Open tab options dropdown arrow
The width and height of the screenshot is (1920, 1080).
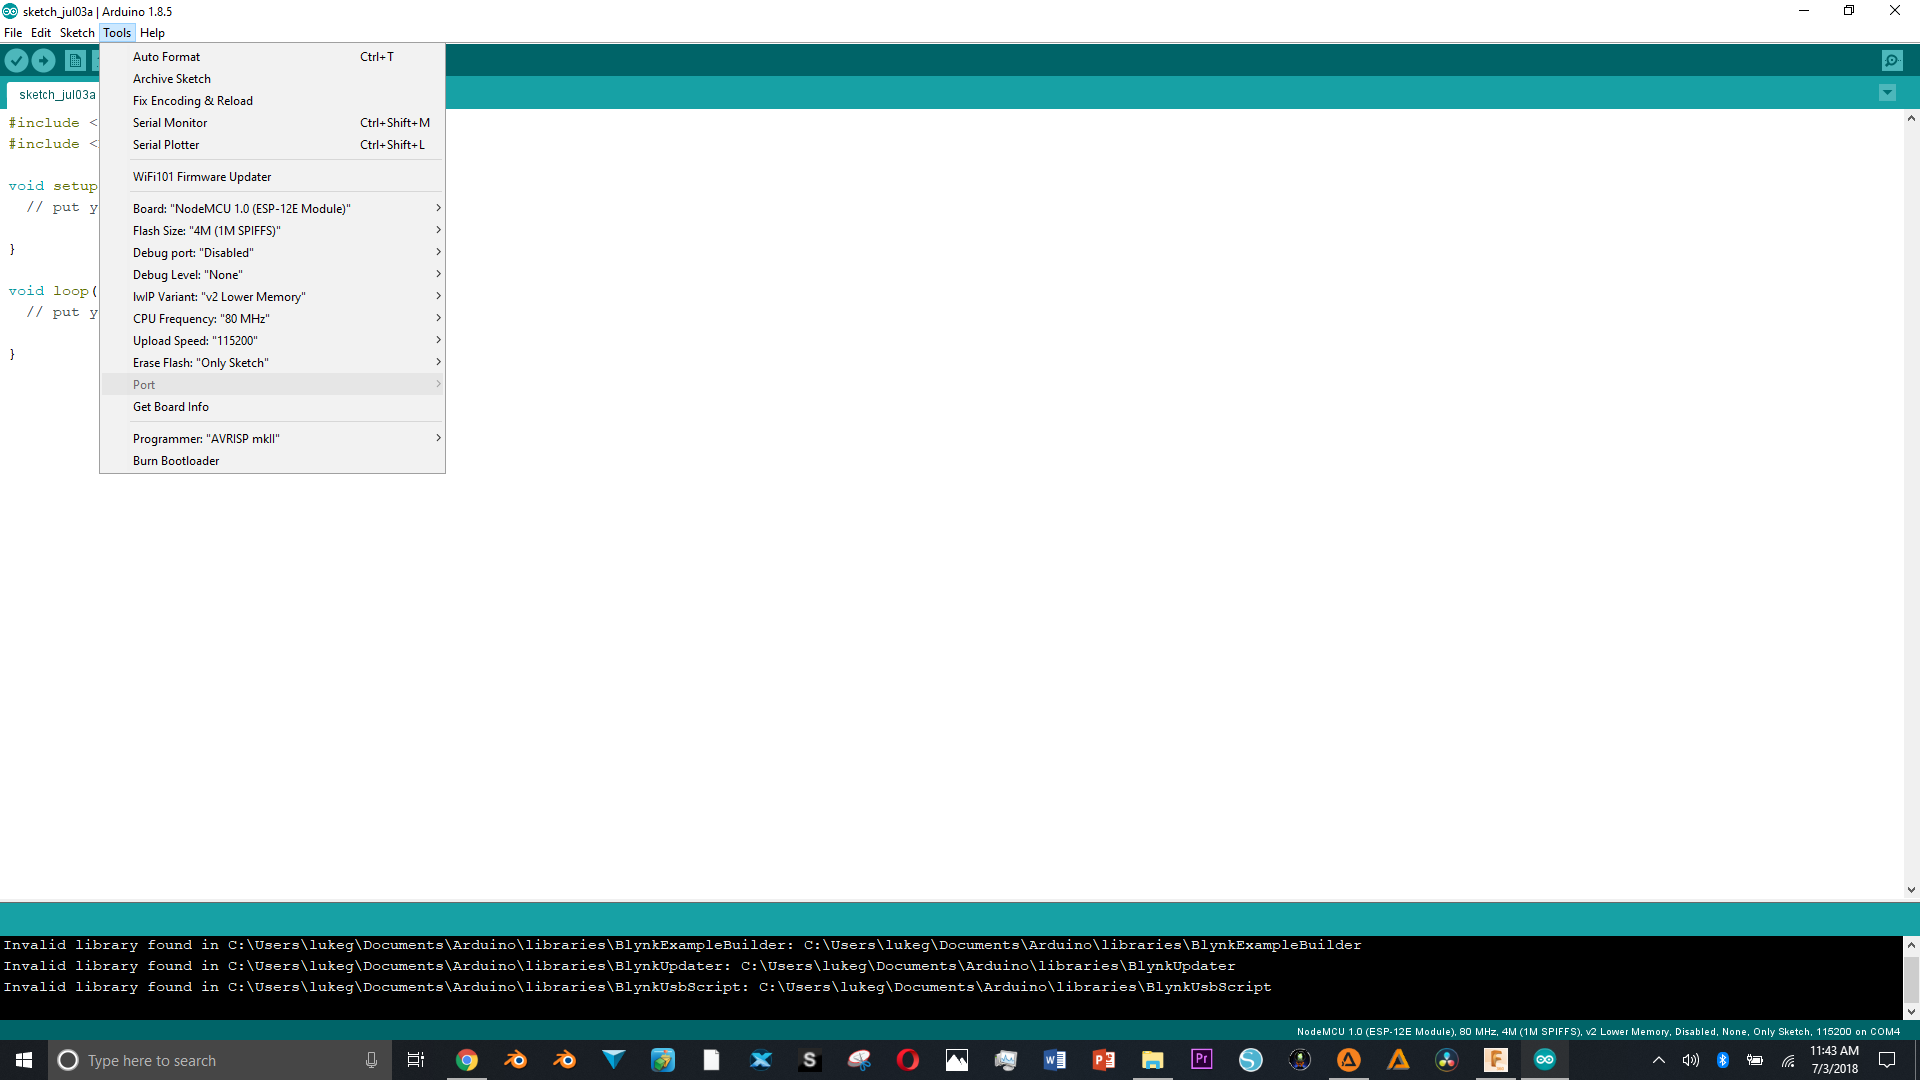click(x=1887, y=93)
